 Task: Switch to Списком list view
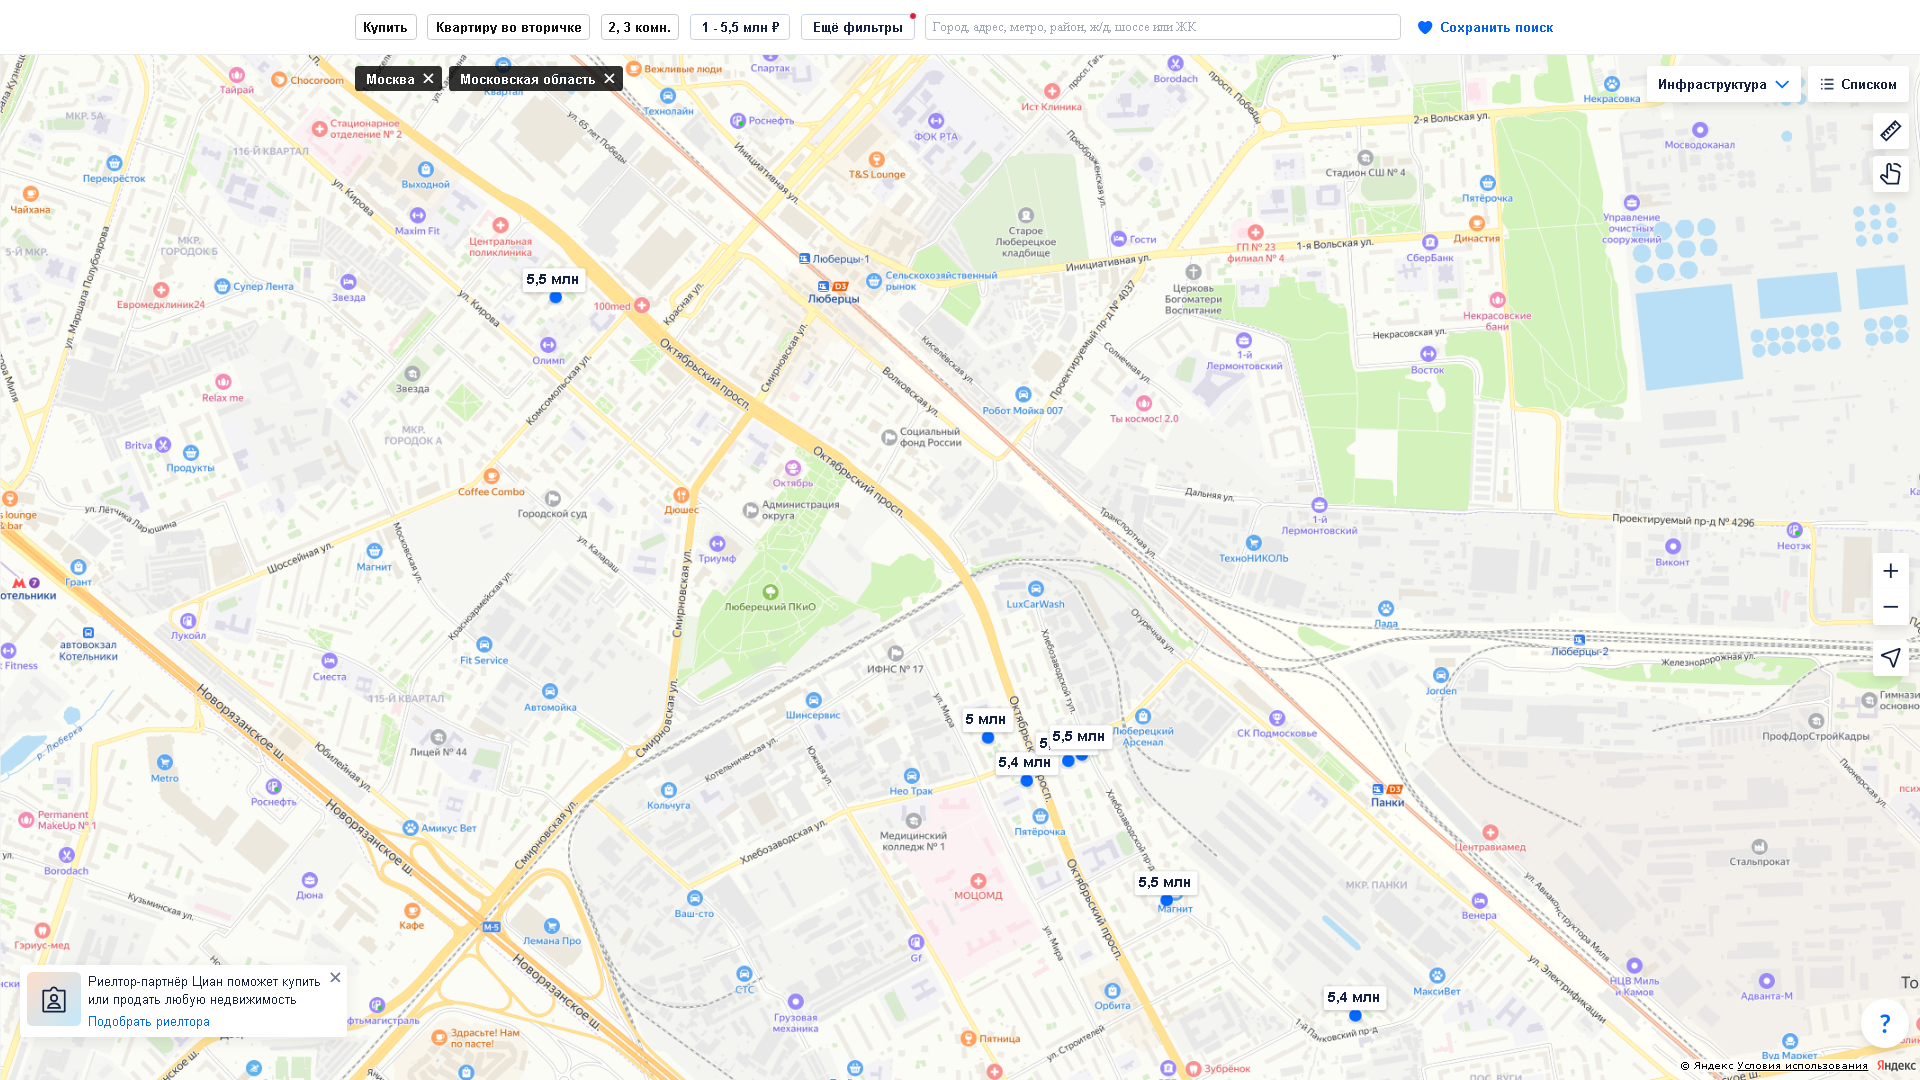(x=1857, y=84)
